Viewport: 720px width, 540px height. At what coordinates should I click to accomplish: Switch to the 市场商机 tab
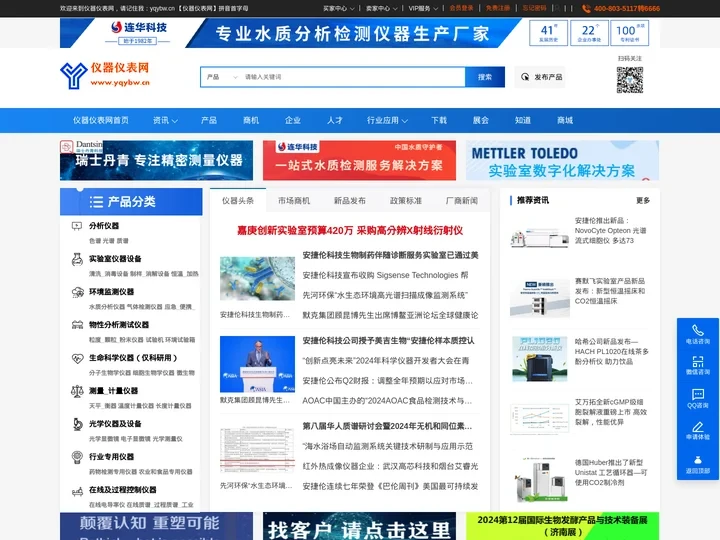pyautogui.click(x=294, y=201)
